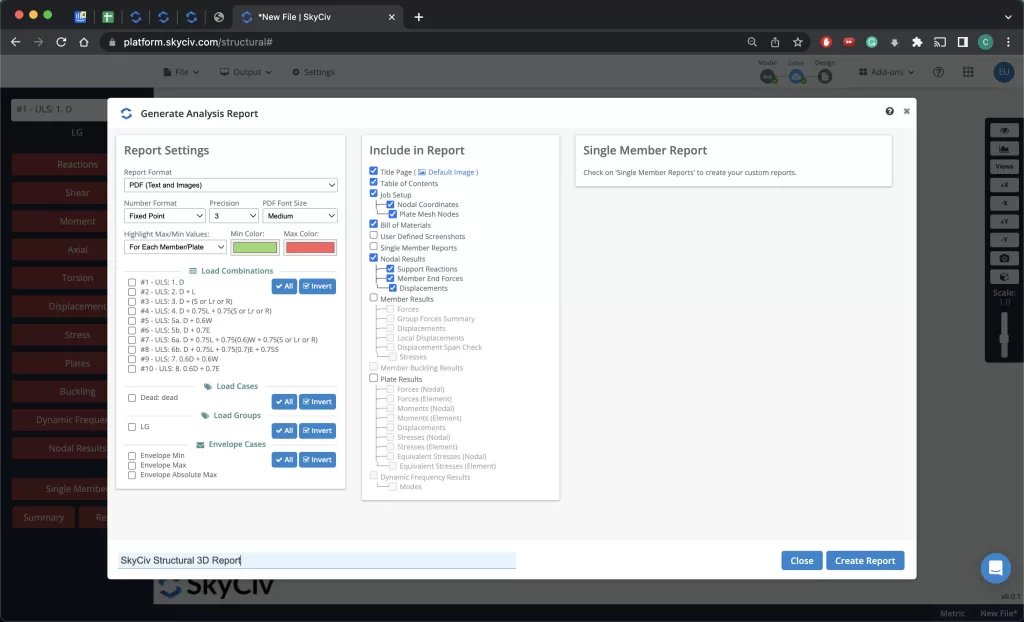Click the 3D cube icon in right toolbar
Viewport: 1024px width, 622px height.
point(1004,276)
